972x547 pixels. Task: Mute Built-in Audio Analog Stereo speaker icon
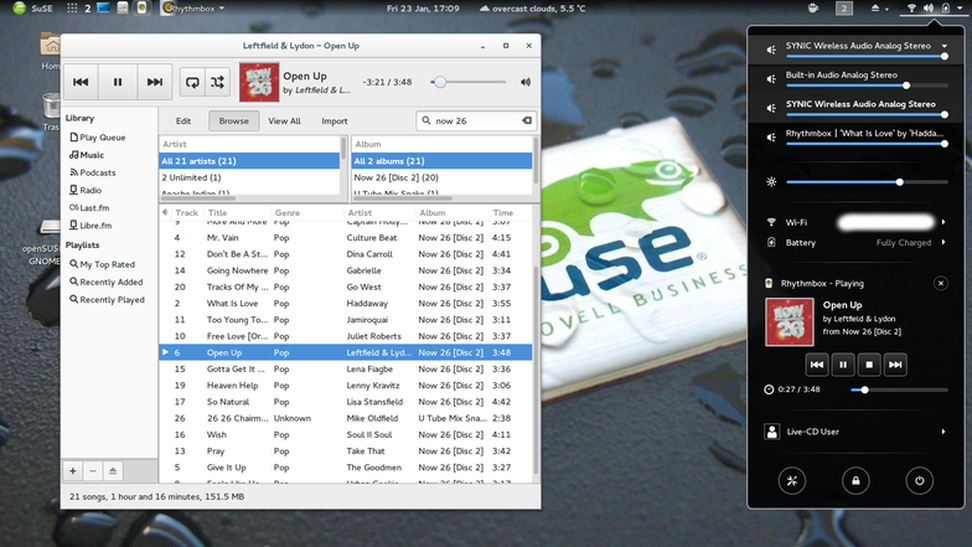(771, 79)
